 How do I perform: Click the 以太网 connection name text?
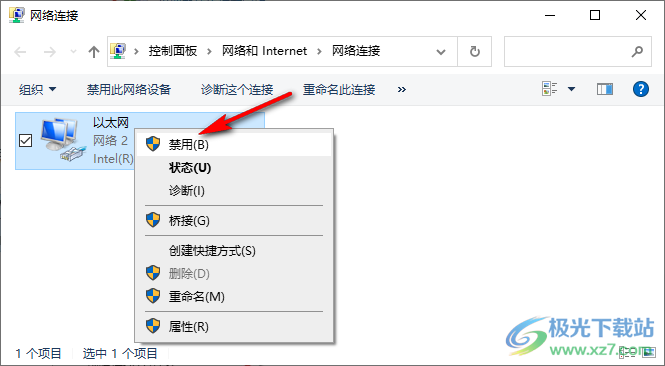pyautogui.click(x=111, y=123)
